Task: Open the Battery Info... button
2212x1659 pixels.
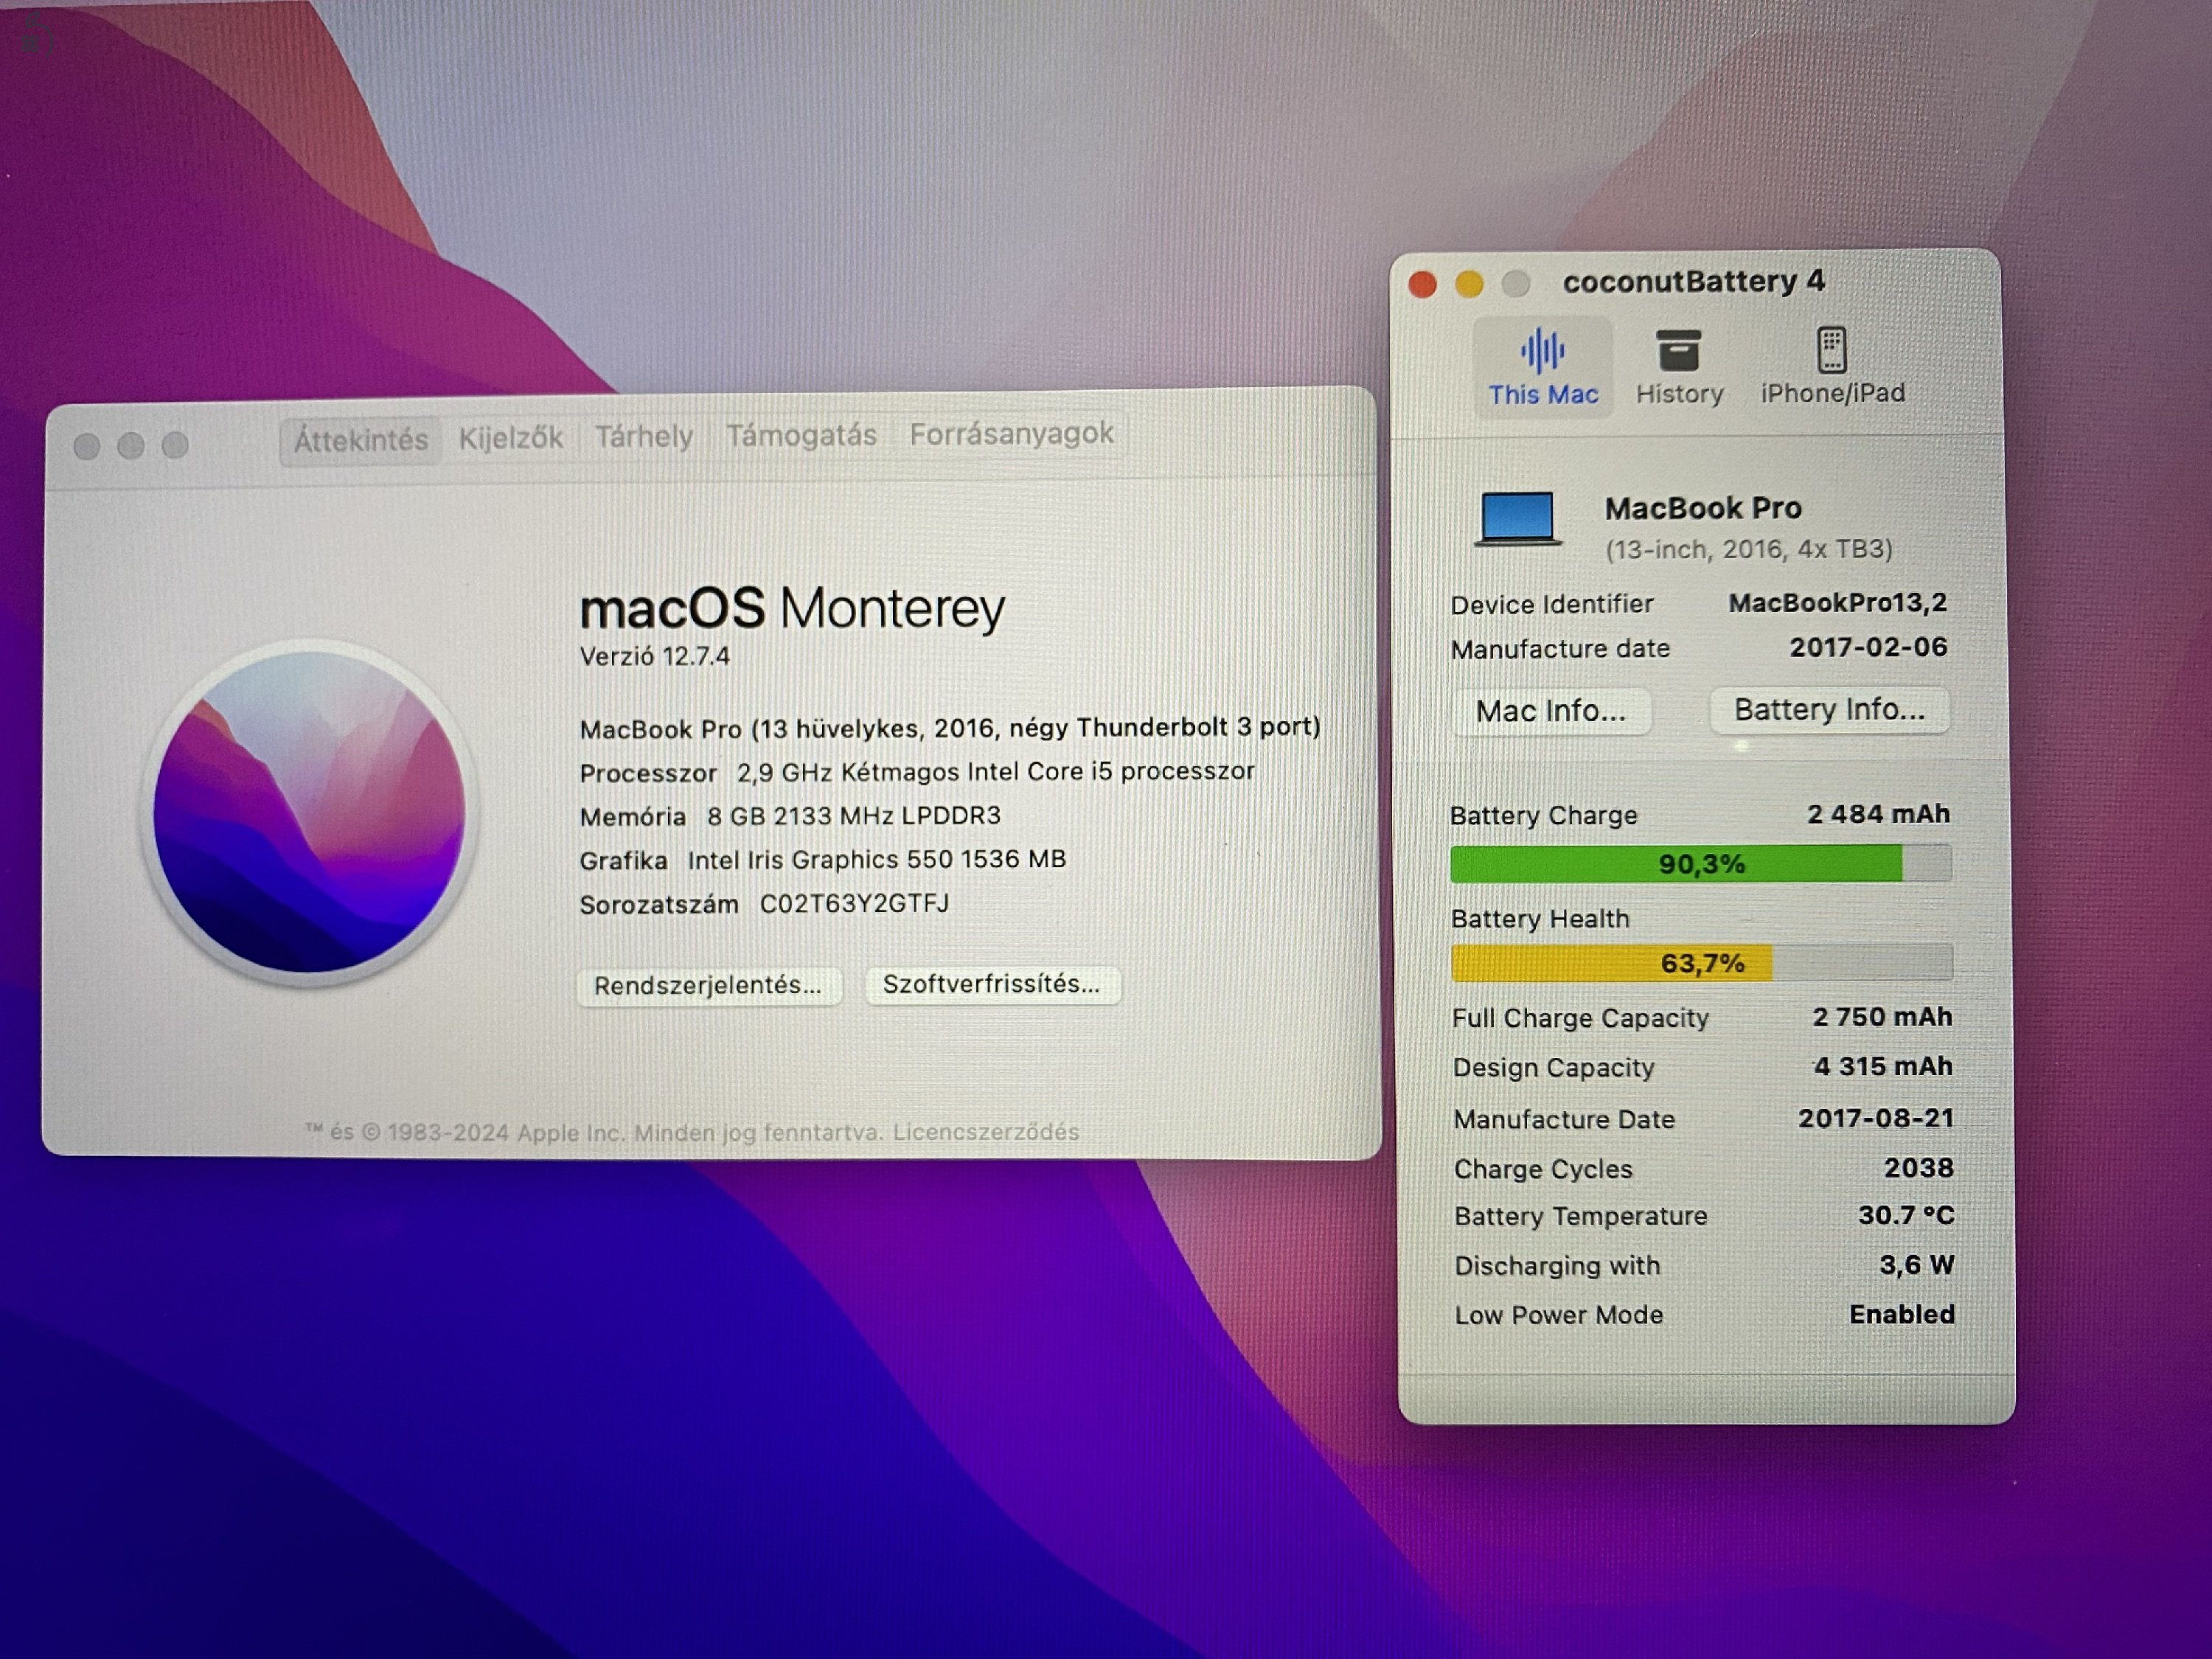Action: [1829, 710]
